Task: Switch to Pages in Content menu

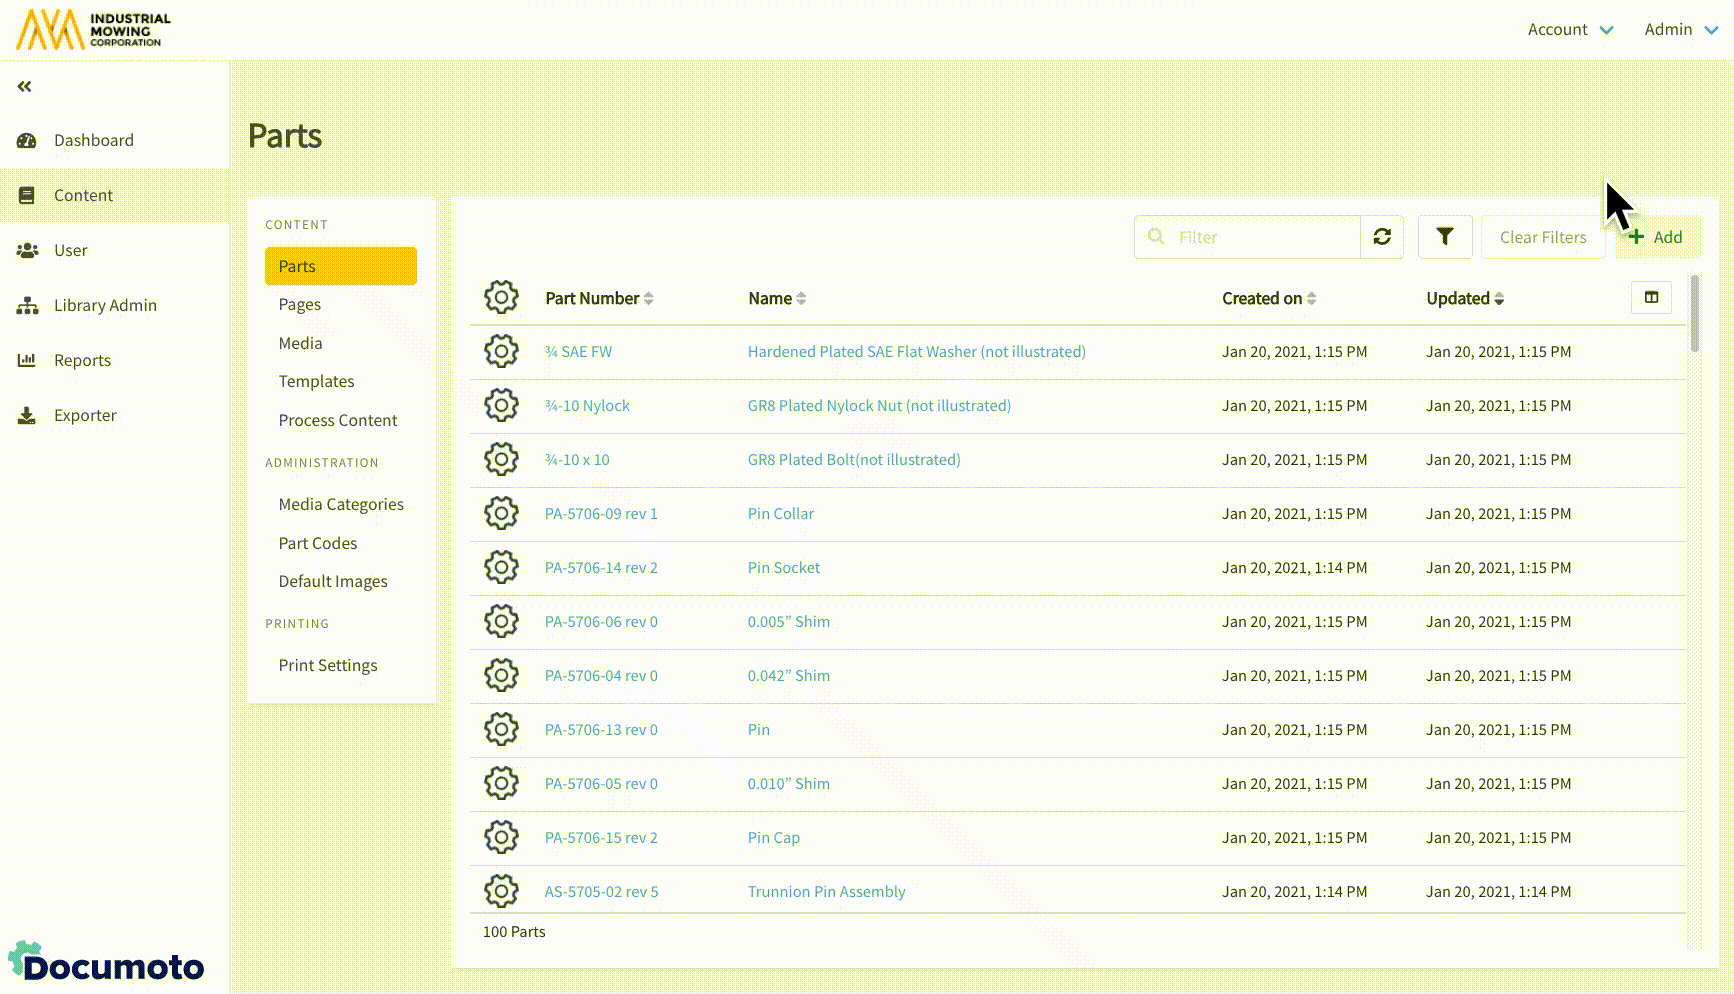Action: (x=300, y=305)
